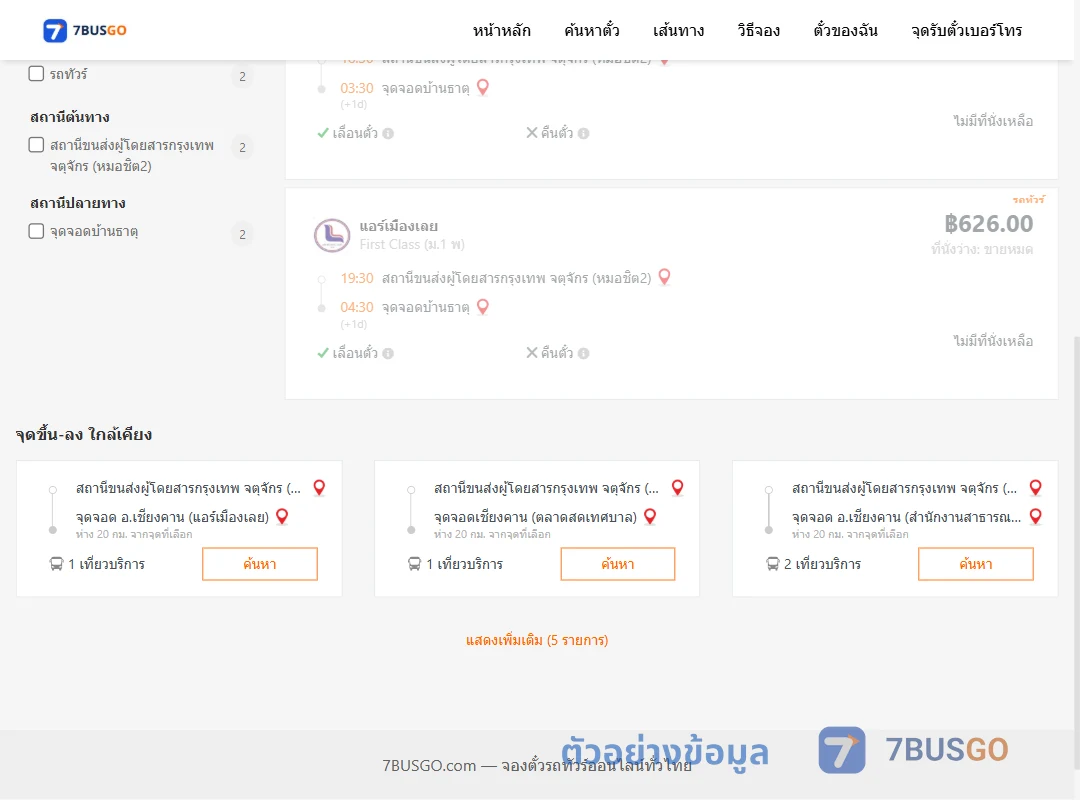This screenshot has width=1080, height=800.
Task: Click info icon next to เลื่อนตั๋ว in 04:30 trip
Action: (x=388, y=353)
